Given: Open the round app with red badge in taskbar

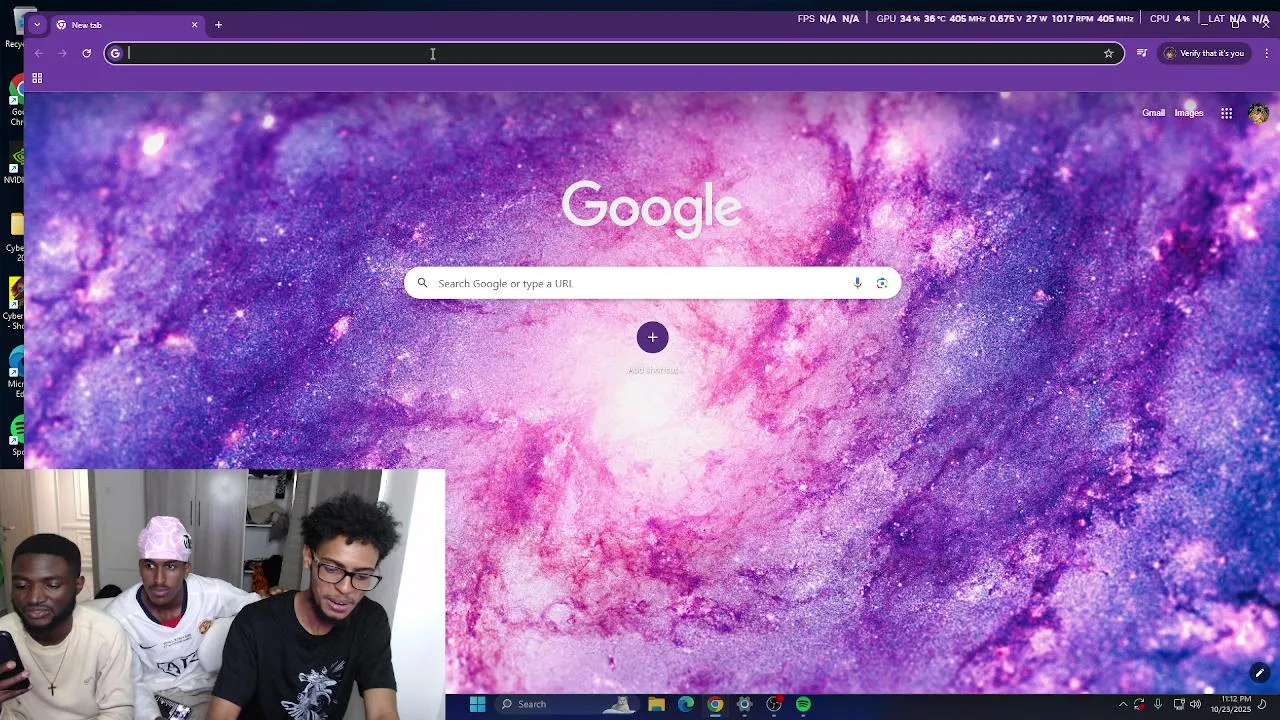Looking at the screenshot, I should point(774,704).
